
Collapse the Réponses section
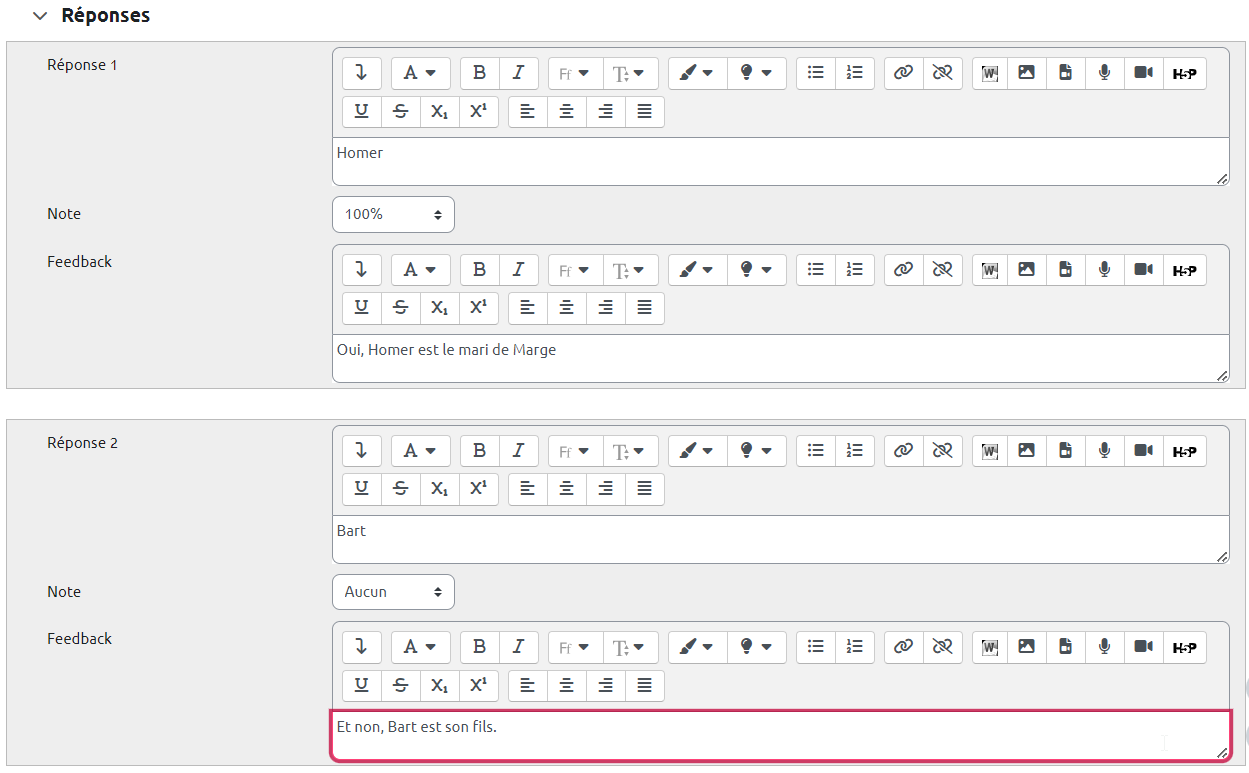(x=40, y=16)
